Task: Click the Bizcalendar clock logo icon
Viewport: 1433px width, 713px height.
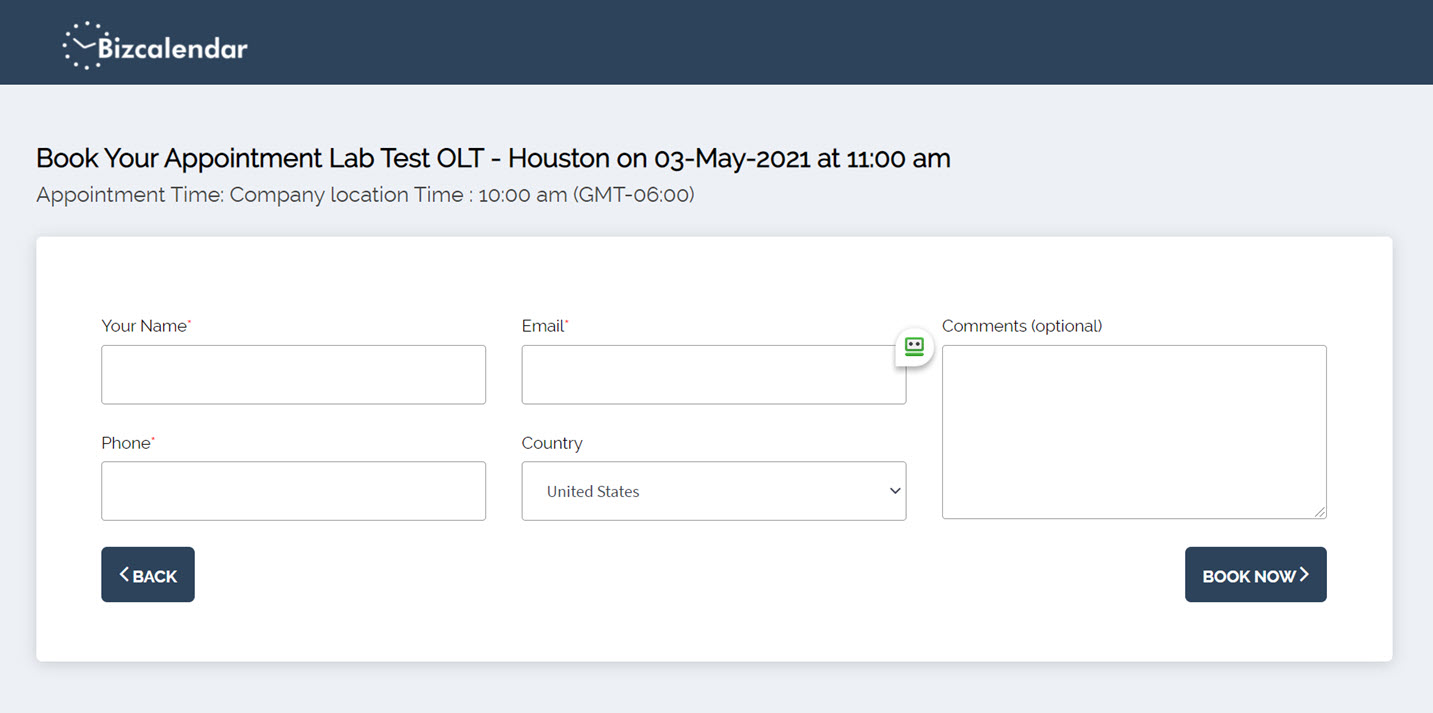Action: [x=82, y=46]
